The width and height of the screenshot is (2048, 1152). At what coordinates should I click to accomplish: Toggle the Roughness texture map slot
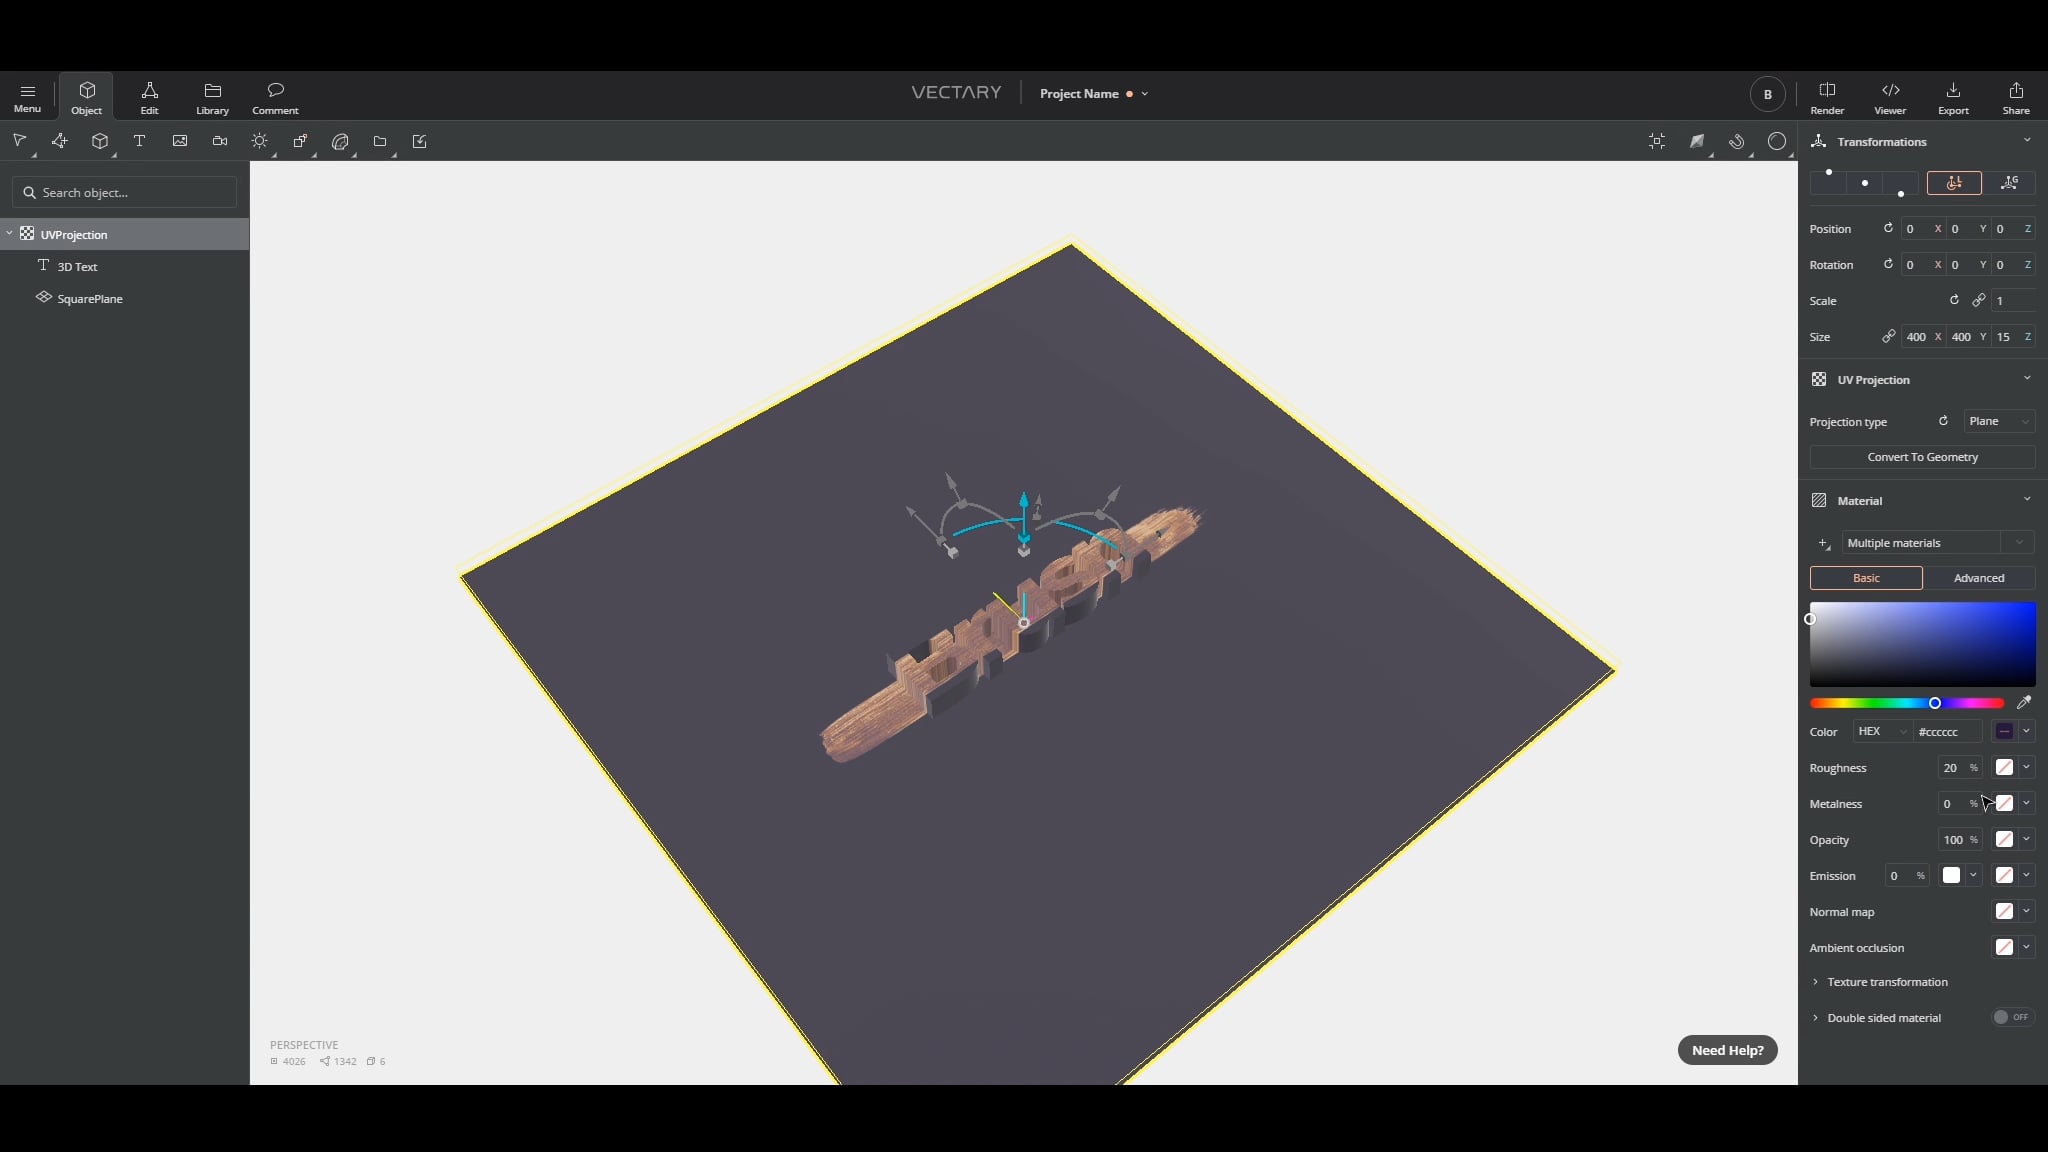(2005, 767)
